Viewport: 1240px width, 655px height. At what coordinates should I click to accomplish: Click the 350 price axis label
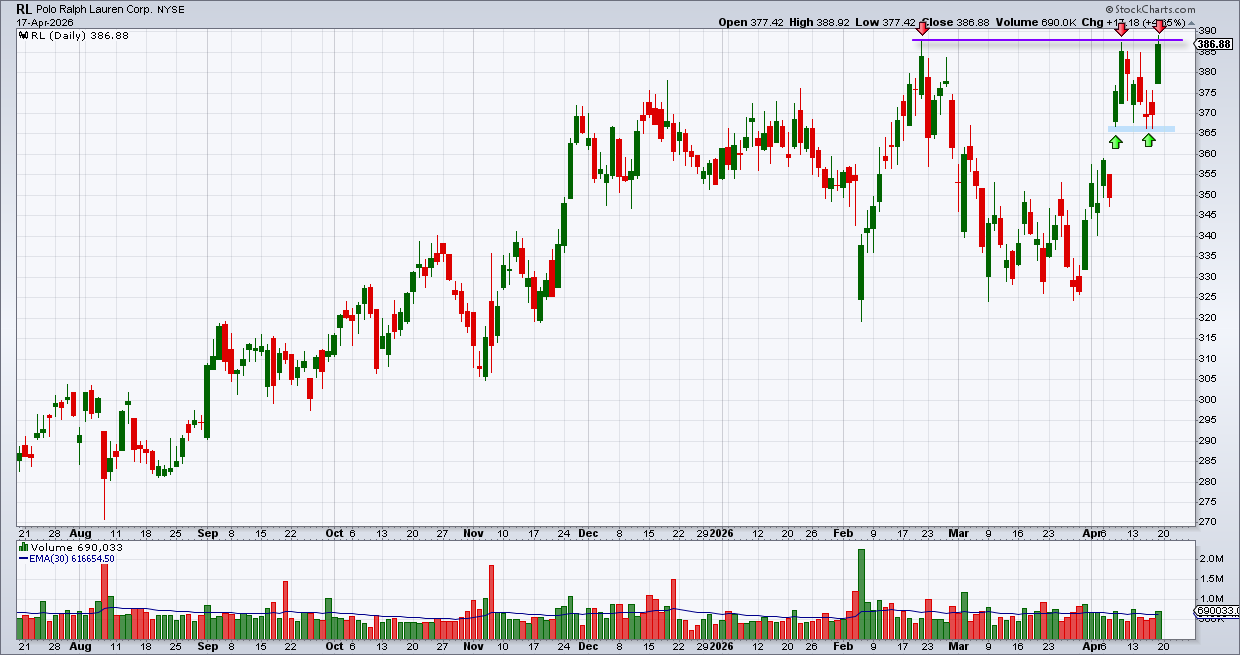click(x=1208, y=195)
